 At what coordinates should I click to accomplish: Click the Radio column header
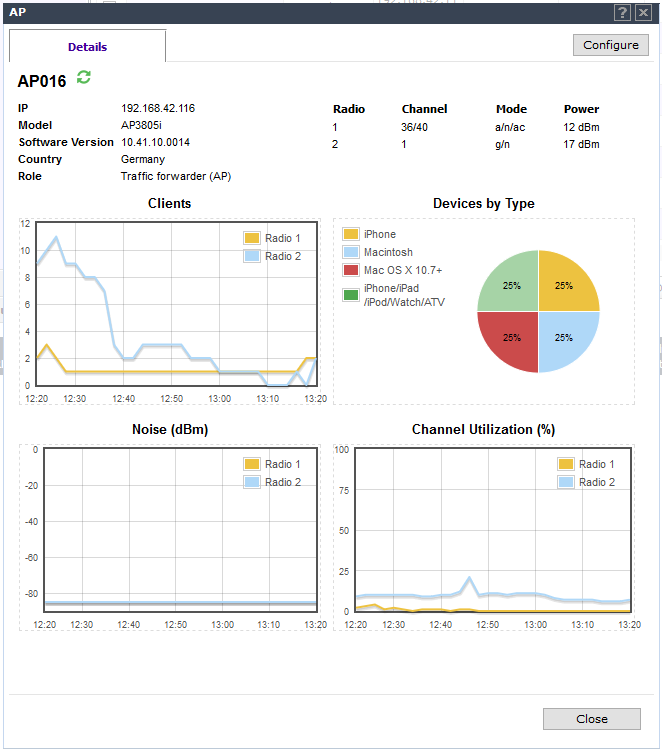coord(349,109)
